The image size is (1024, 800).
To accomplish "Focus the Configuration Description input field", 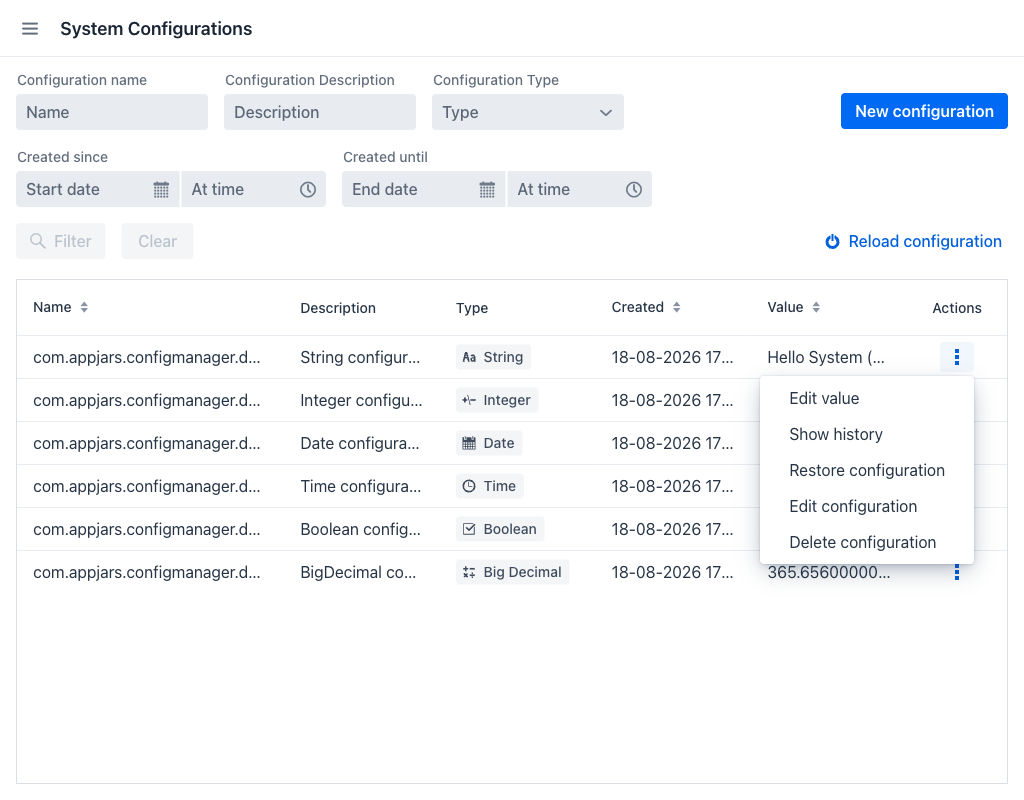I will tap(320, 112).
